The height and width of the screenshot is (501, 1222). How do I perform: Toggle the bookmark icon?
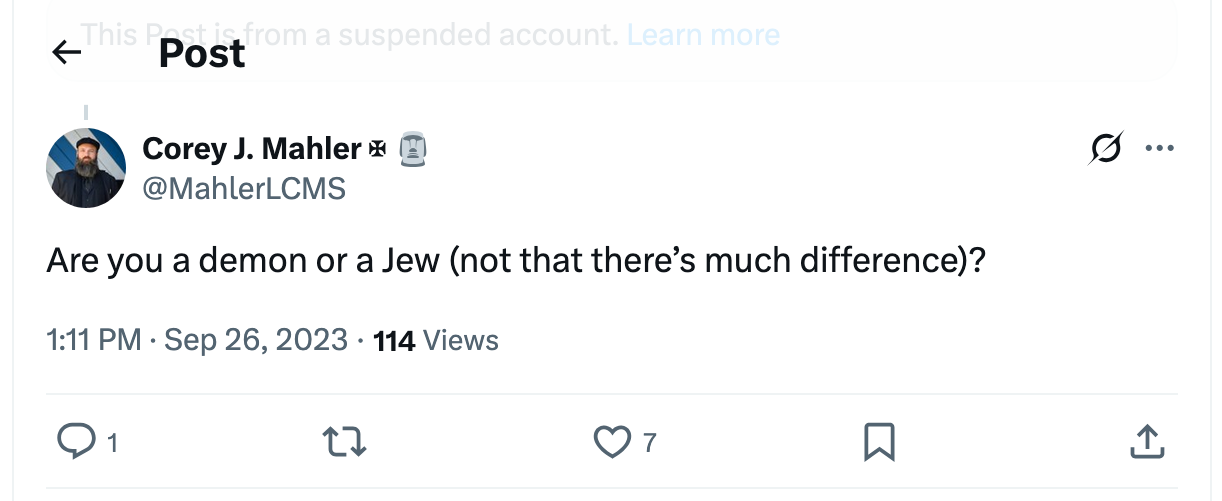(x=879, y=441)
